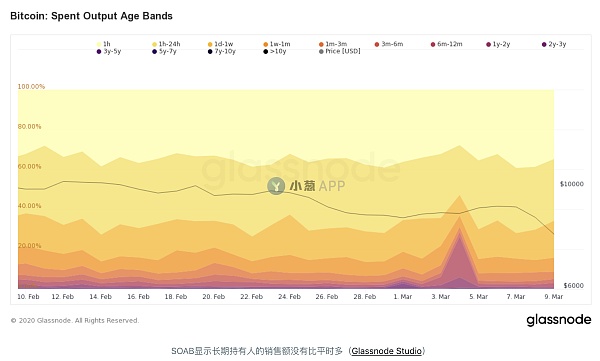Click the >10y legend dot icon
600x361 pixels.
tap(266, 52)
